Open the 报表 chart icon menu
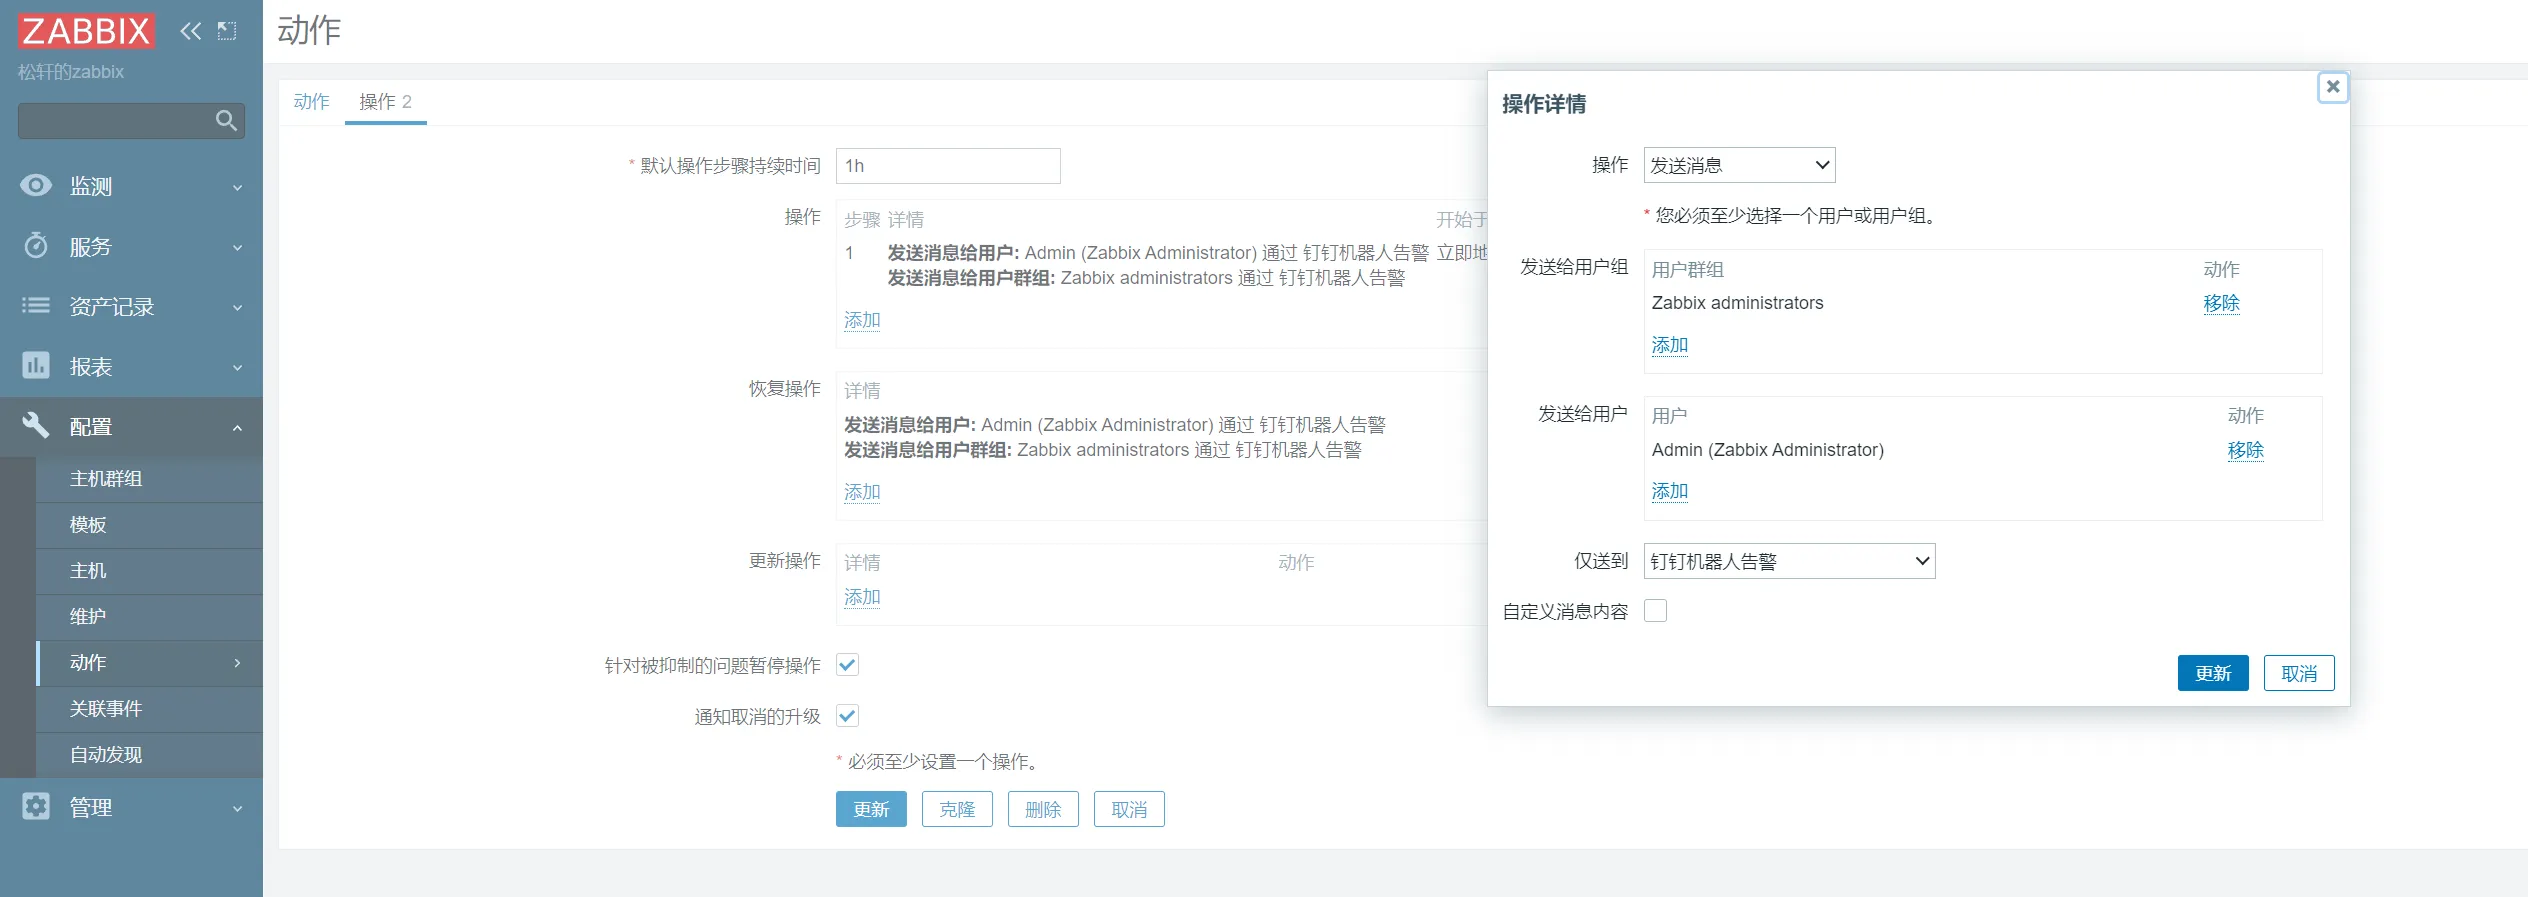 [x=36, y=366]
